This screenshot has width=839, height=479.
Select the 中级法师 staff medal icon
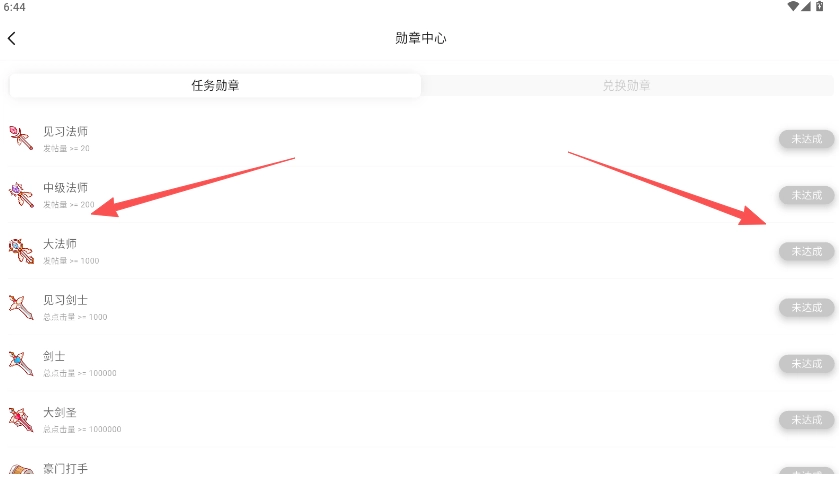(x=21, y=194)
